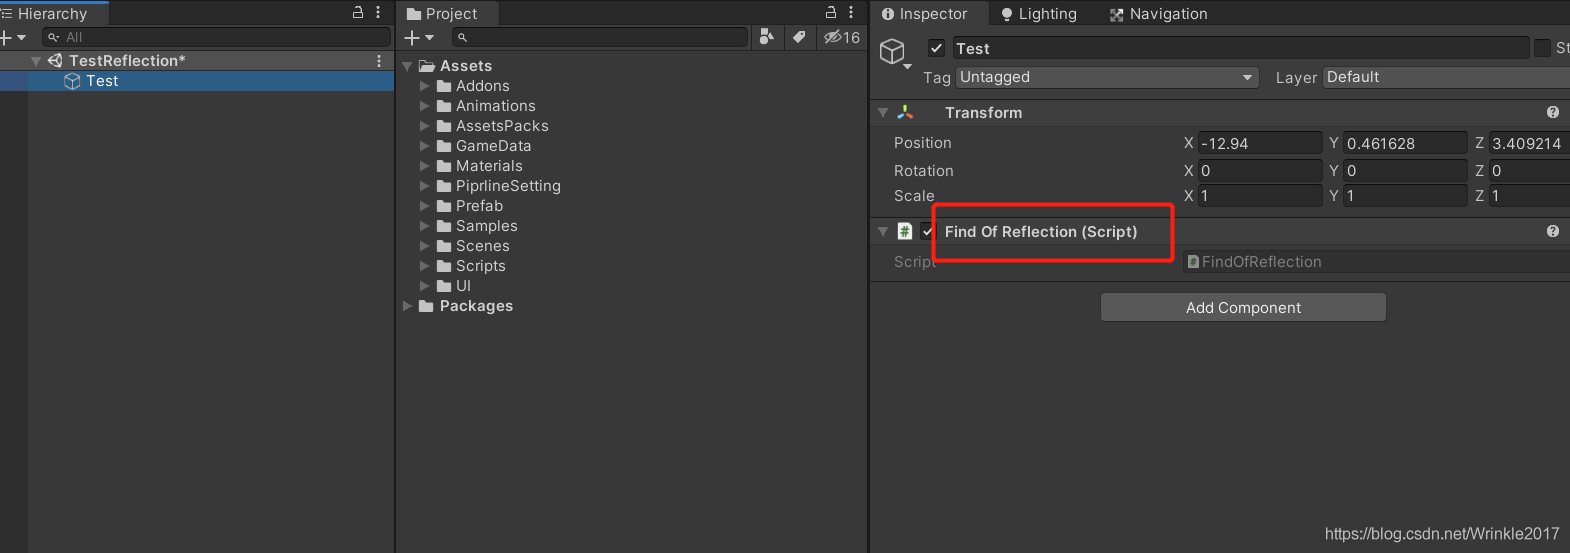
Task: Click the UI folder icon
Action: click(x=444, y=286)
